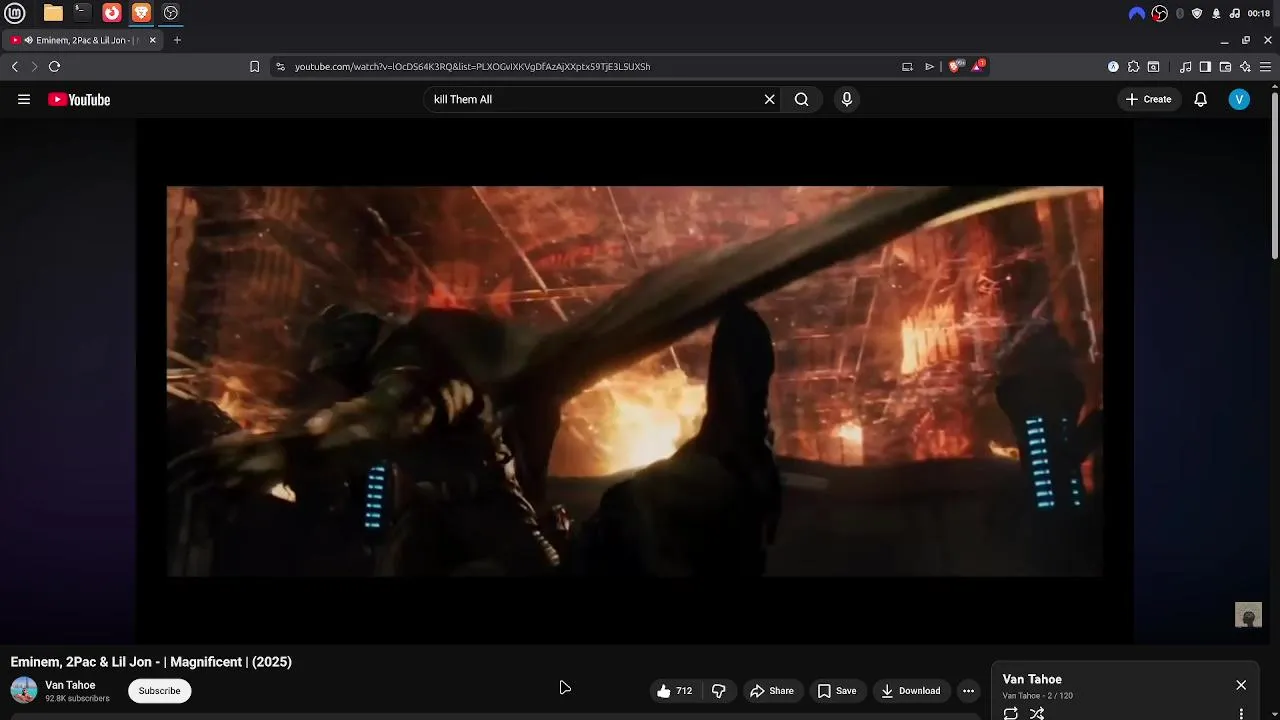Image resolution: width=1280 pixels, height=720 pixels.
Task: Open Brave Leo AI sparkle icon
Action: [1245, 67]
